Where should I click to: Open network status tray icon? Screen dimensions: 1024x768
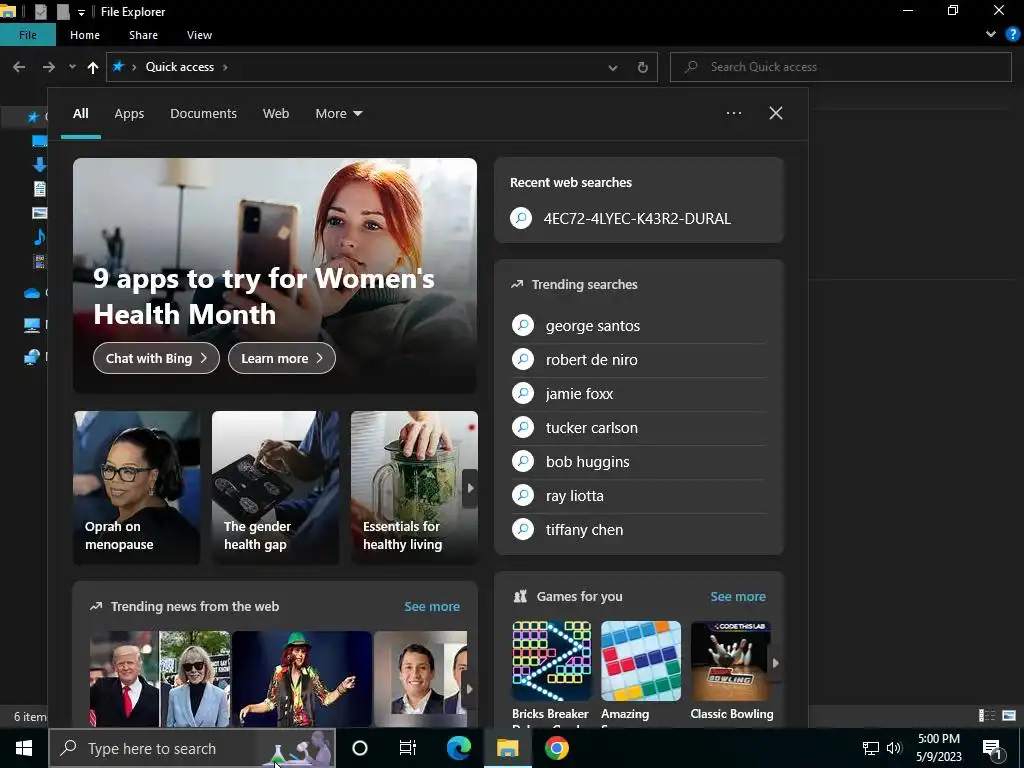[x=871, y=748]
